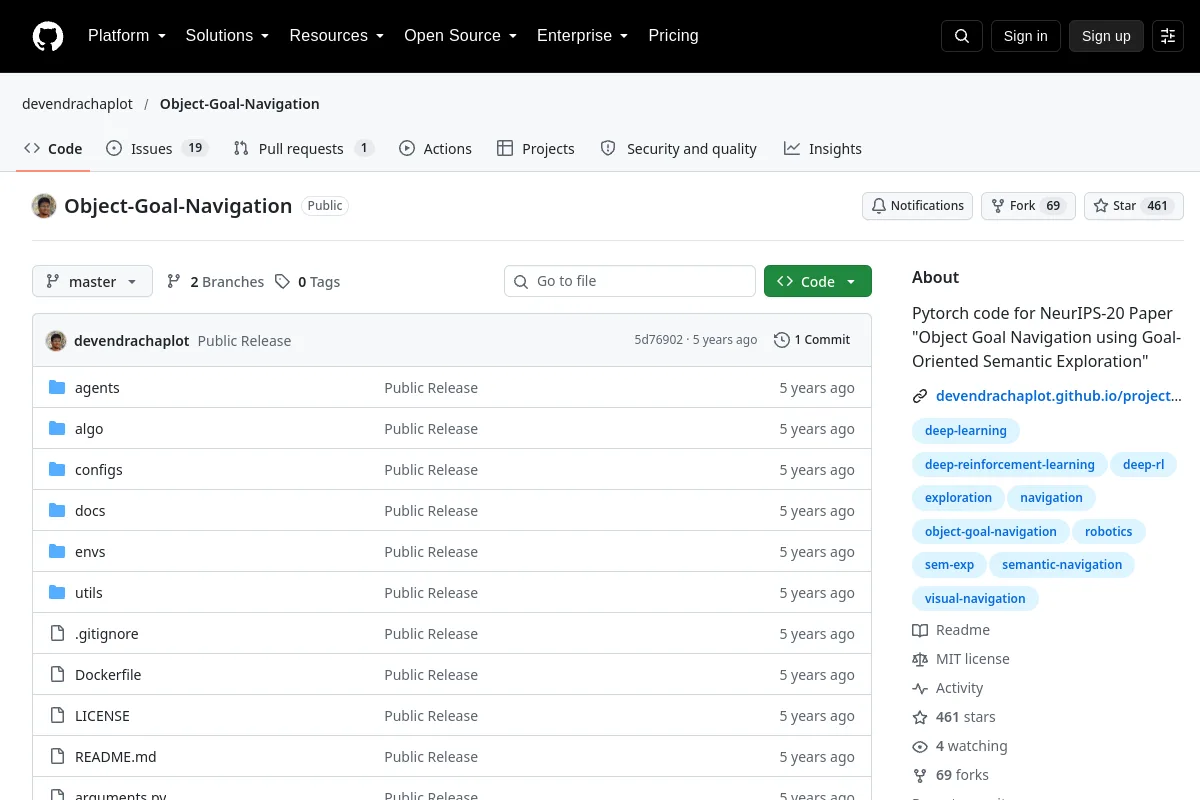Switch to the Actions tab
The image size is (1200, 800).
point(435,149)
